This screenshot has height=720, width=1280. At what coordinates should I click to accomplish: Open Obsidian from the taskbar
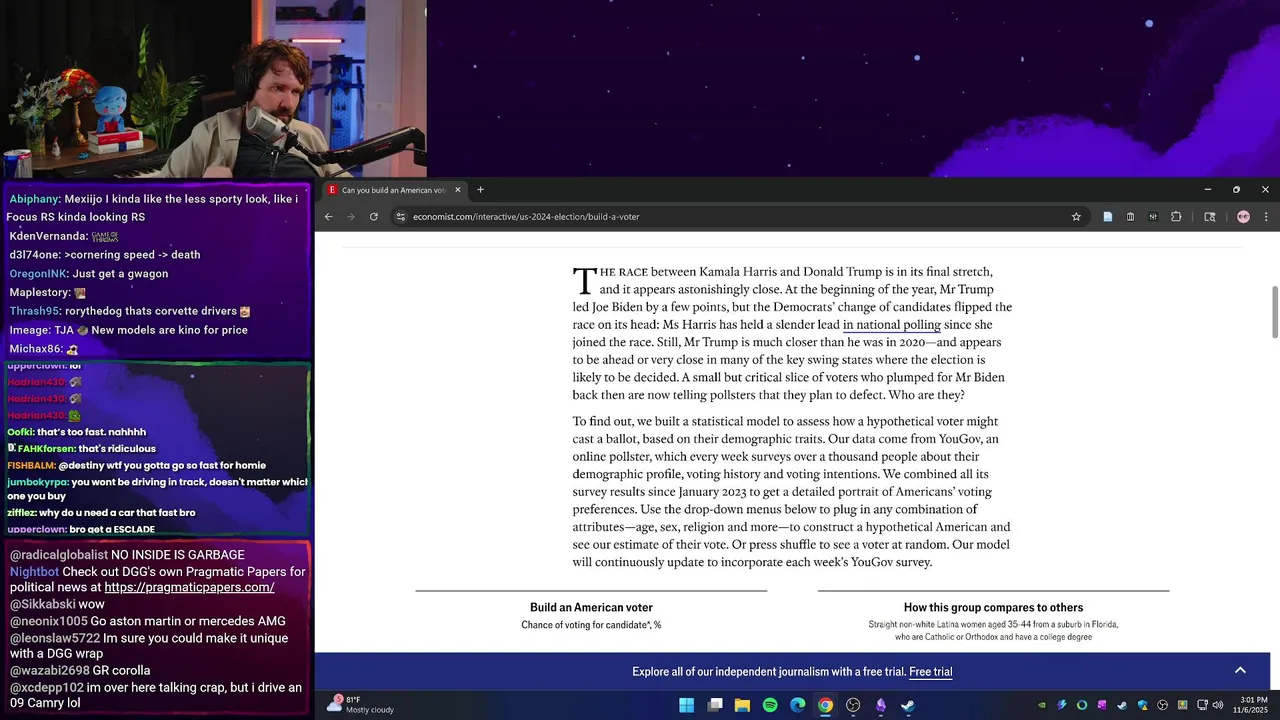tap(881, 705)
